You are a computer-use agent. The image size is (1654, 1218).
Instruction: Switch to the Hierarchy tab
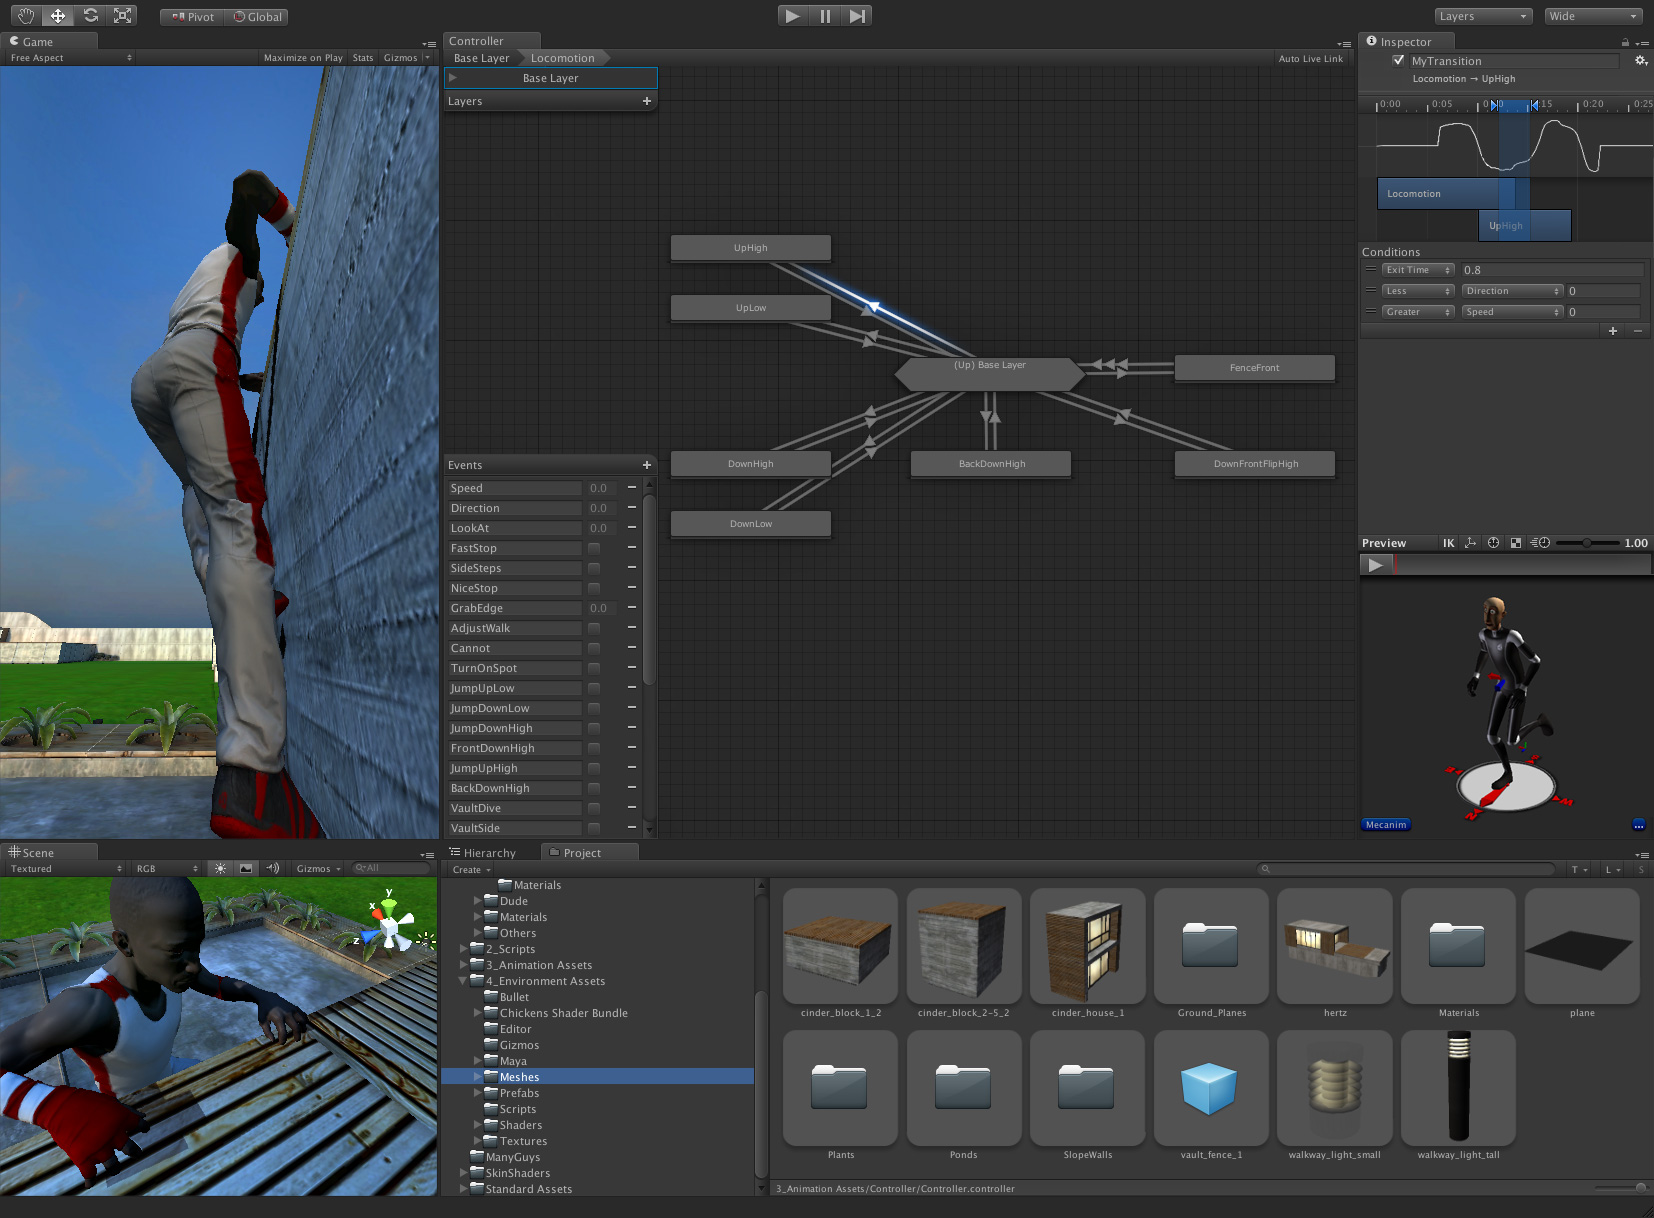(489, 852)
